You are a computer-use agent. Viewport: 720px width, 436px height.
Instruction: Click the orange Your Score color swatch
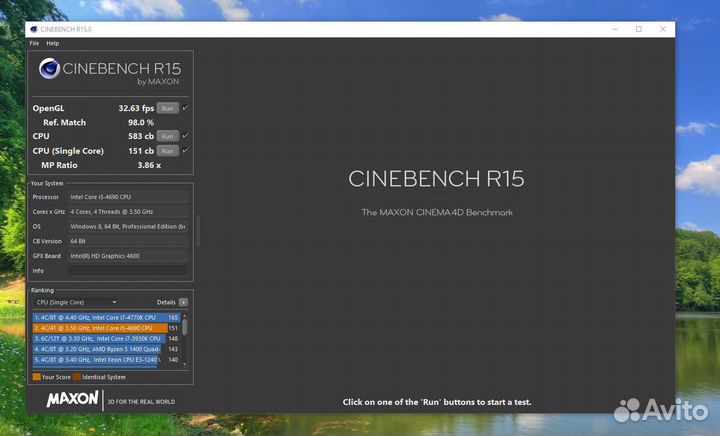click(x=37, y=377)
